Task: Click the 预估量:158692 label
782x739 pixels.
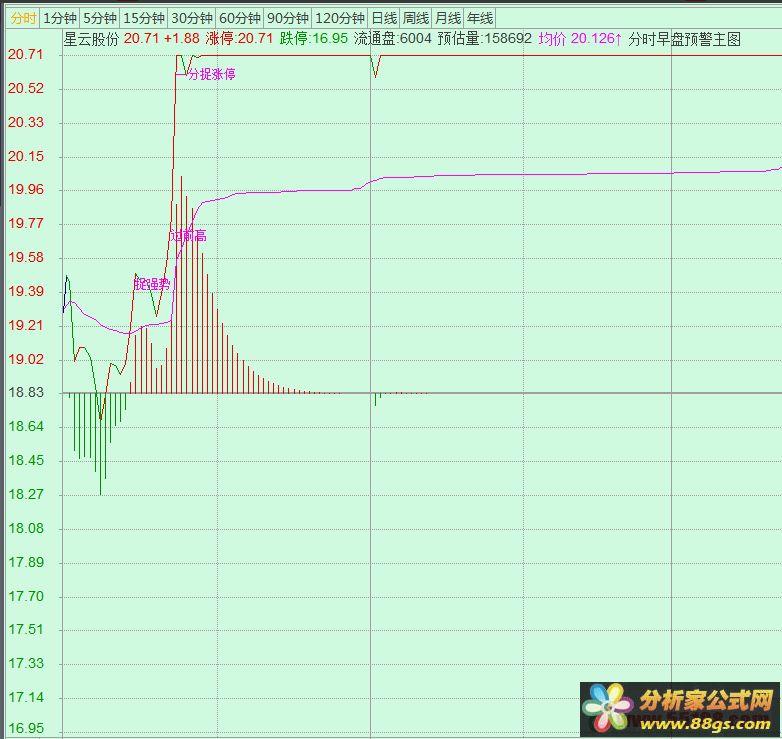Action: tap(485, 38)
